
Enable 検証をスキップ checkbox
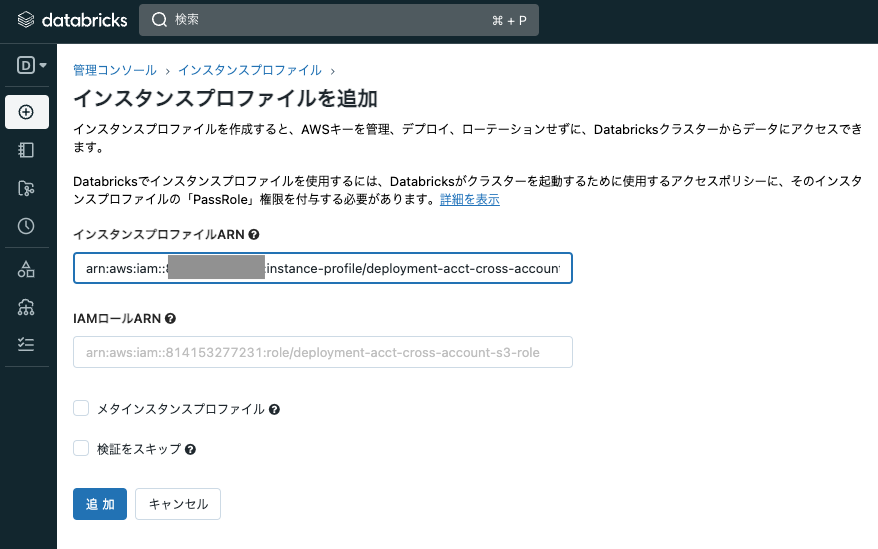81,448
